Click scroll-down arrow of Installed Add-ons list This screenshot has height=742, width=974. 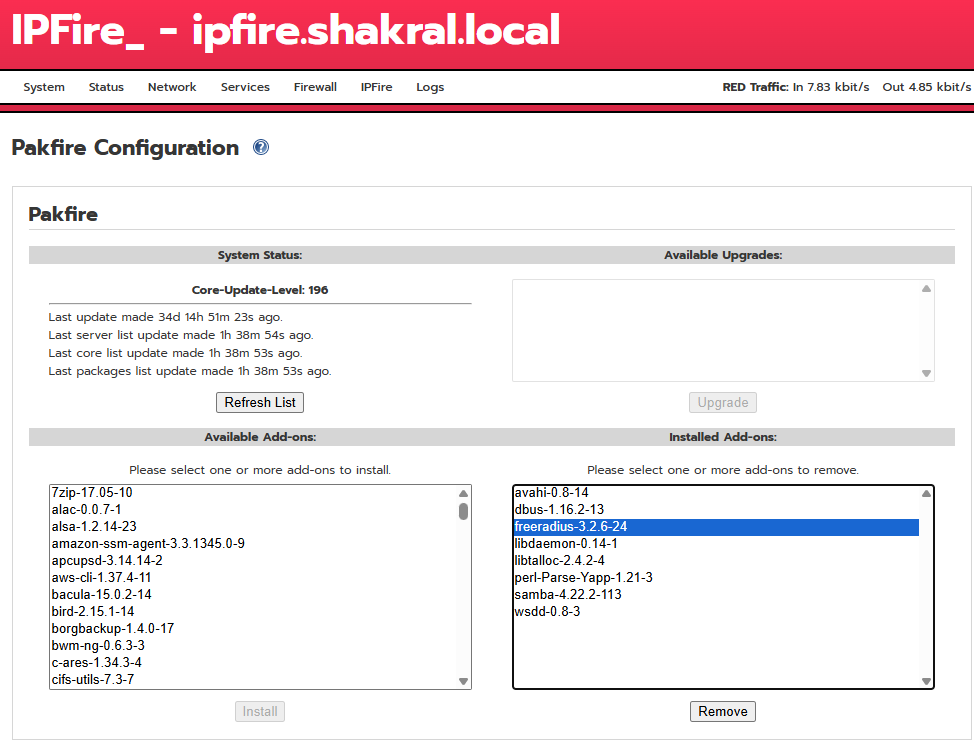tap(926, 681)
